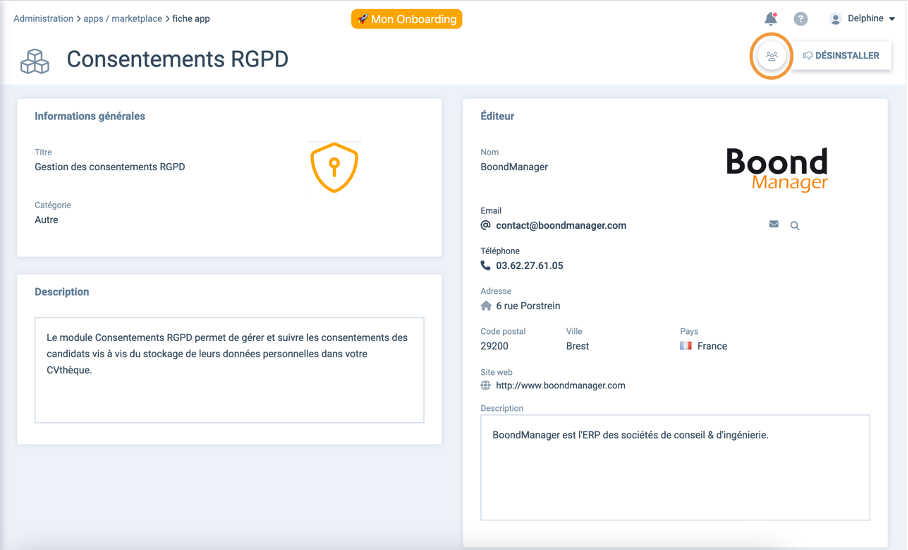Click the globe icon beside the website

pyautogui.click(x=485, y=386)
